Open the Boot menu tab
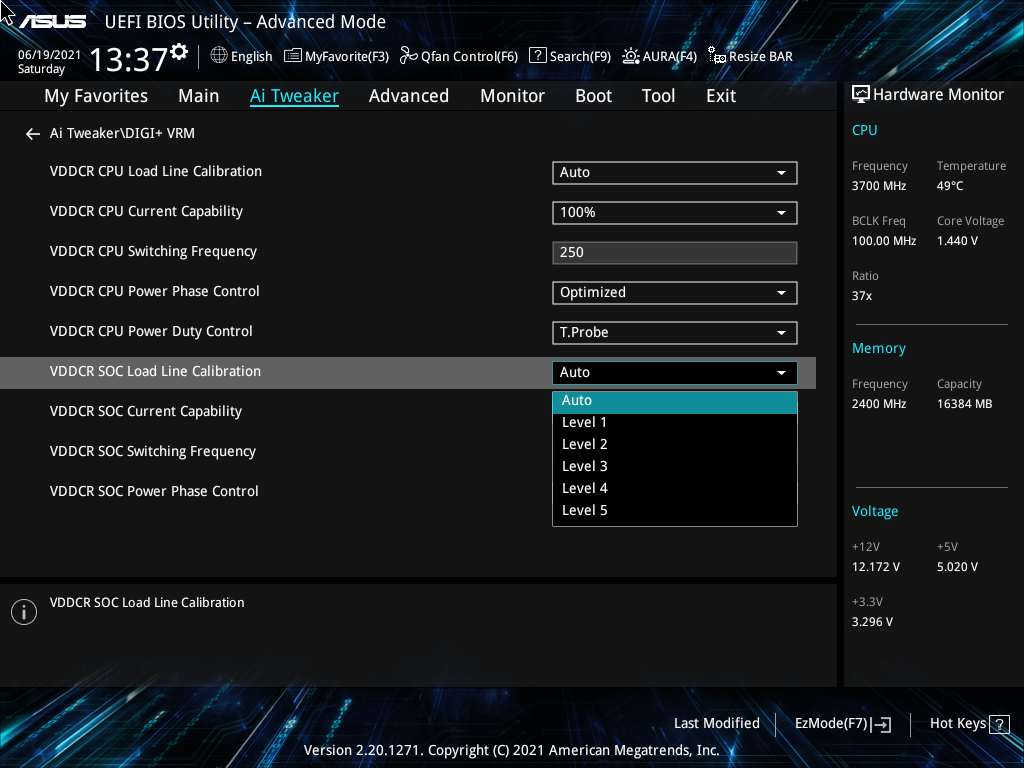The image size is (1024, 768). (593, 95)
